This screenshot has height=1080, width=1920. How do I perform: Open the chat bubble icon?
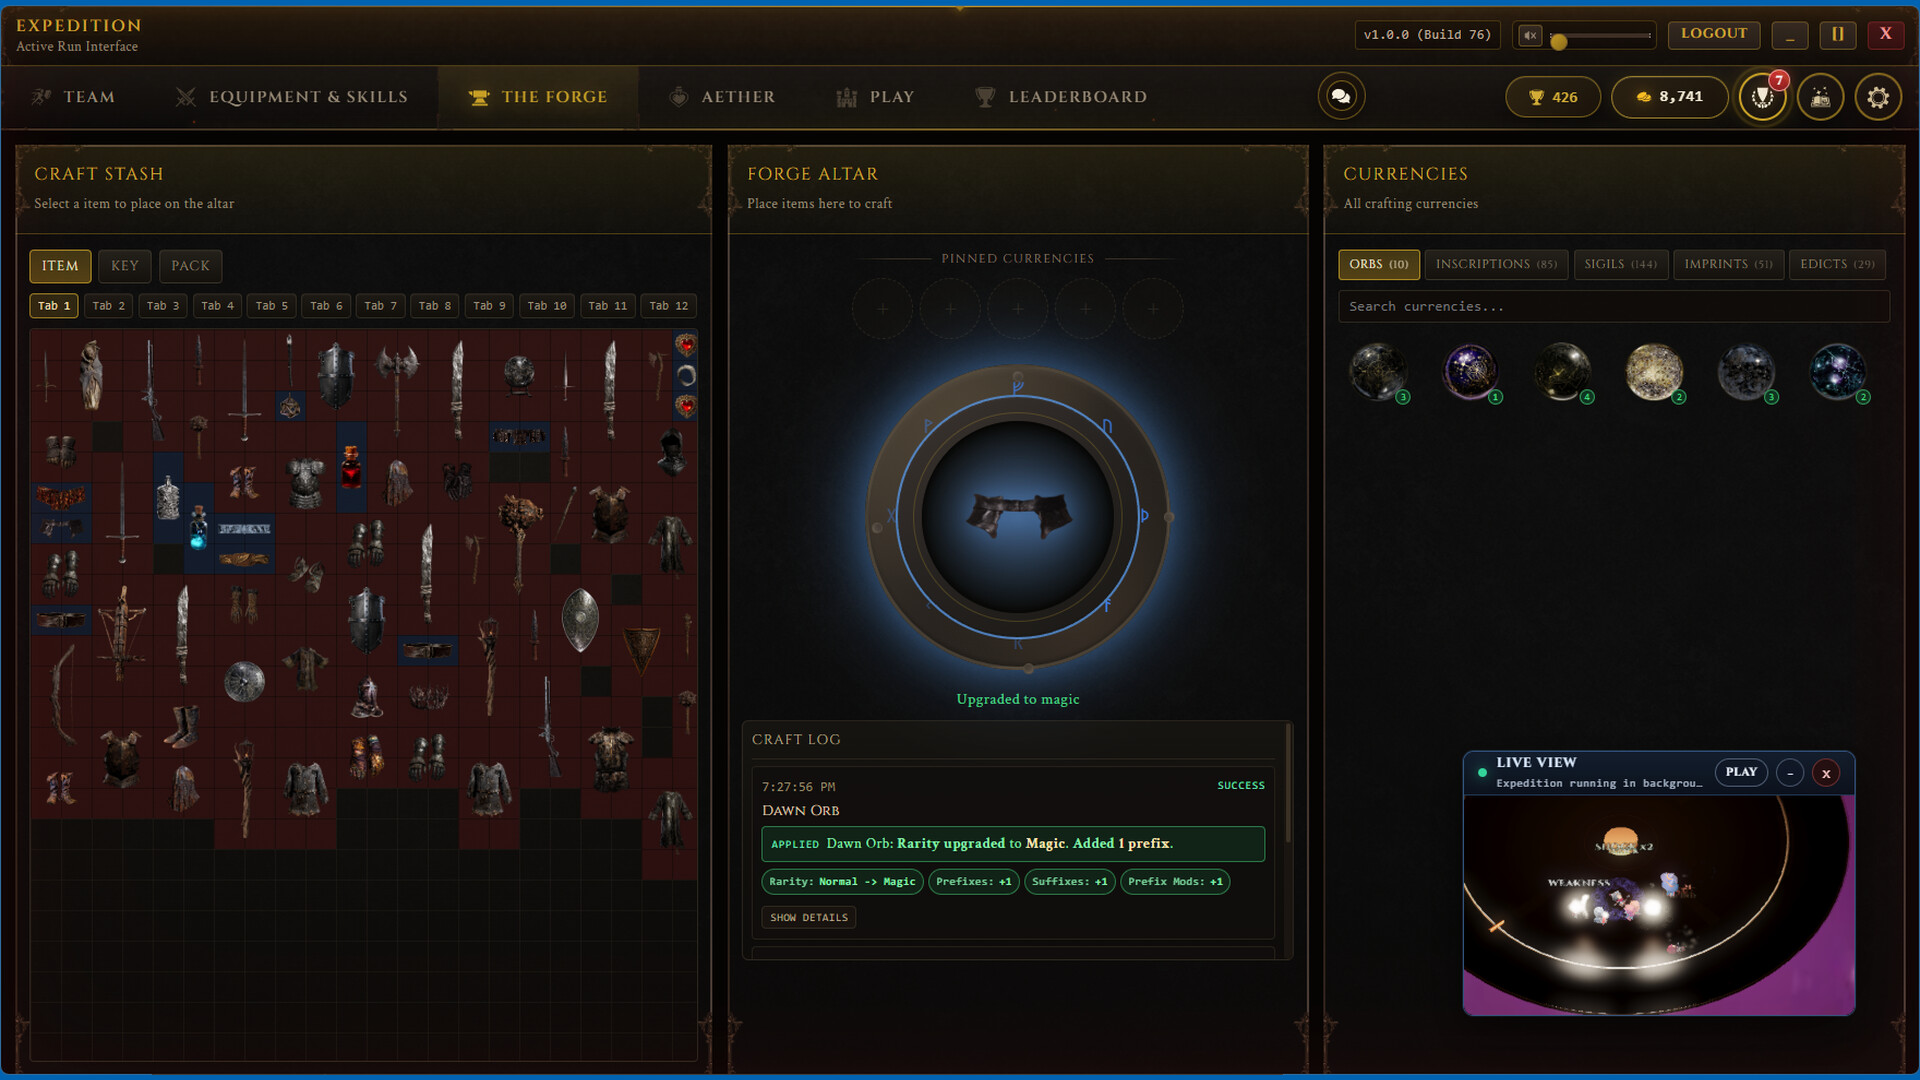point(1341,97)
